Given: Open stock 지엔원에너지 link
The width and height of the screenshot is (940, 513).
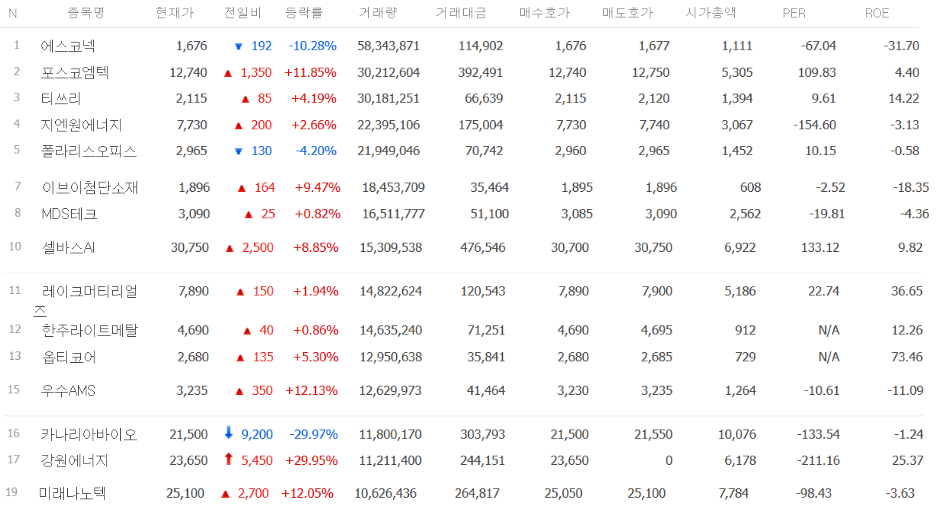Looking at the screenshot, I should point(82,125).
